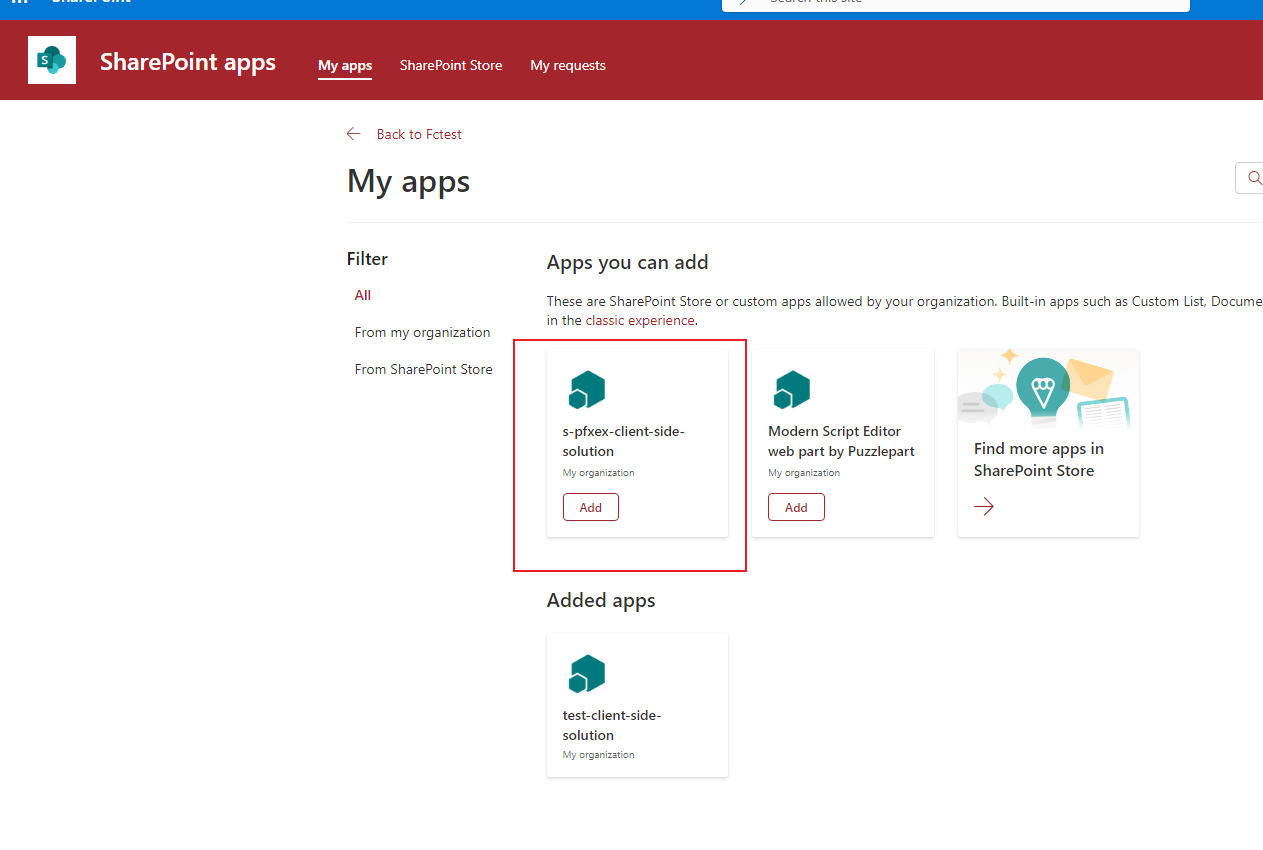Click Modern Script Editor web part by Puzzlepart title
This screenshot has height=850, width=1263.
tap(841, 441)
